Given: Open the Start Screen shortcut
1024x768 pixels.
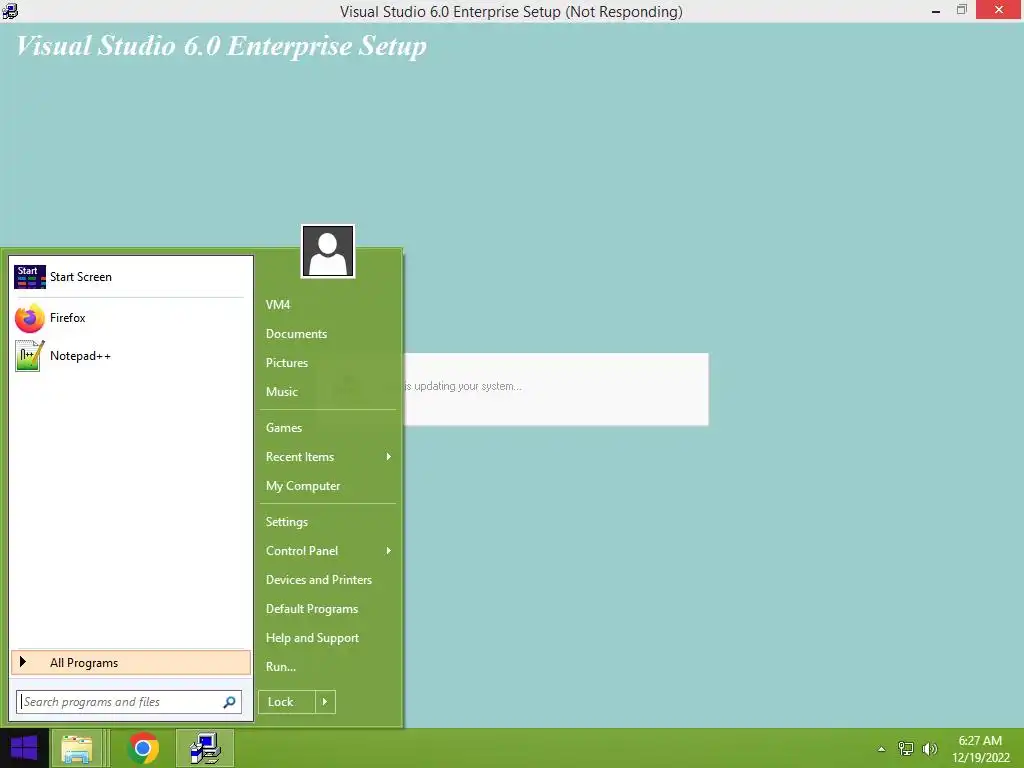Looking at the screenshot, I should pos(131,277).
